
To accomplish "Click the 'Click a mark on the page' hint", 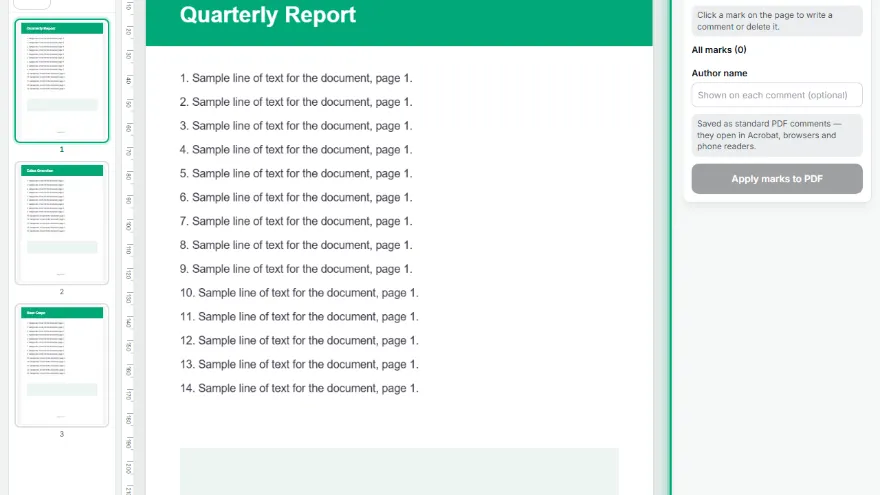I will pos(777,21).
